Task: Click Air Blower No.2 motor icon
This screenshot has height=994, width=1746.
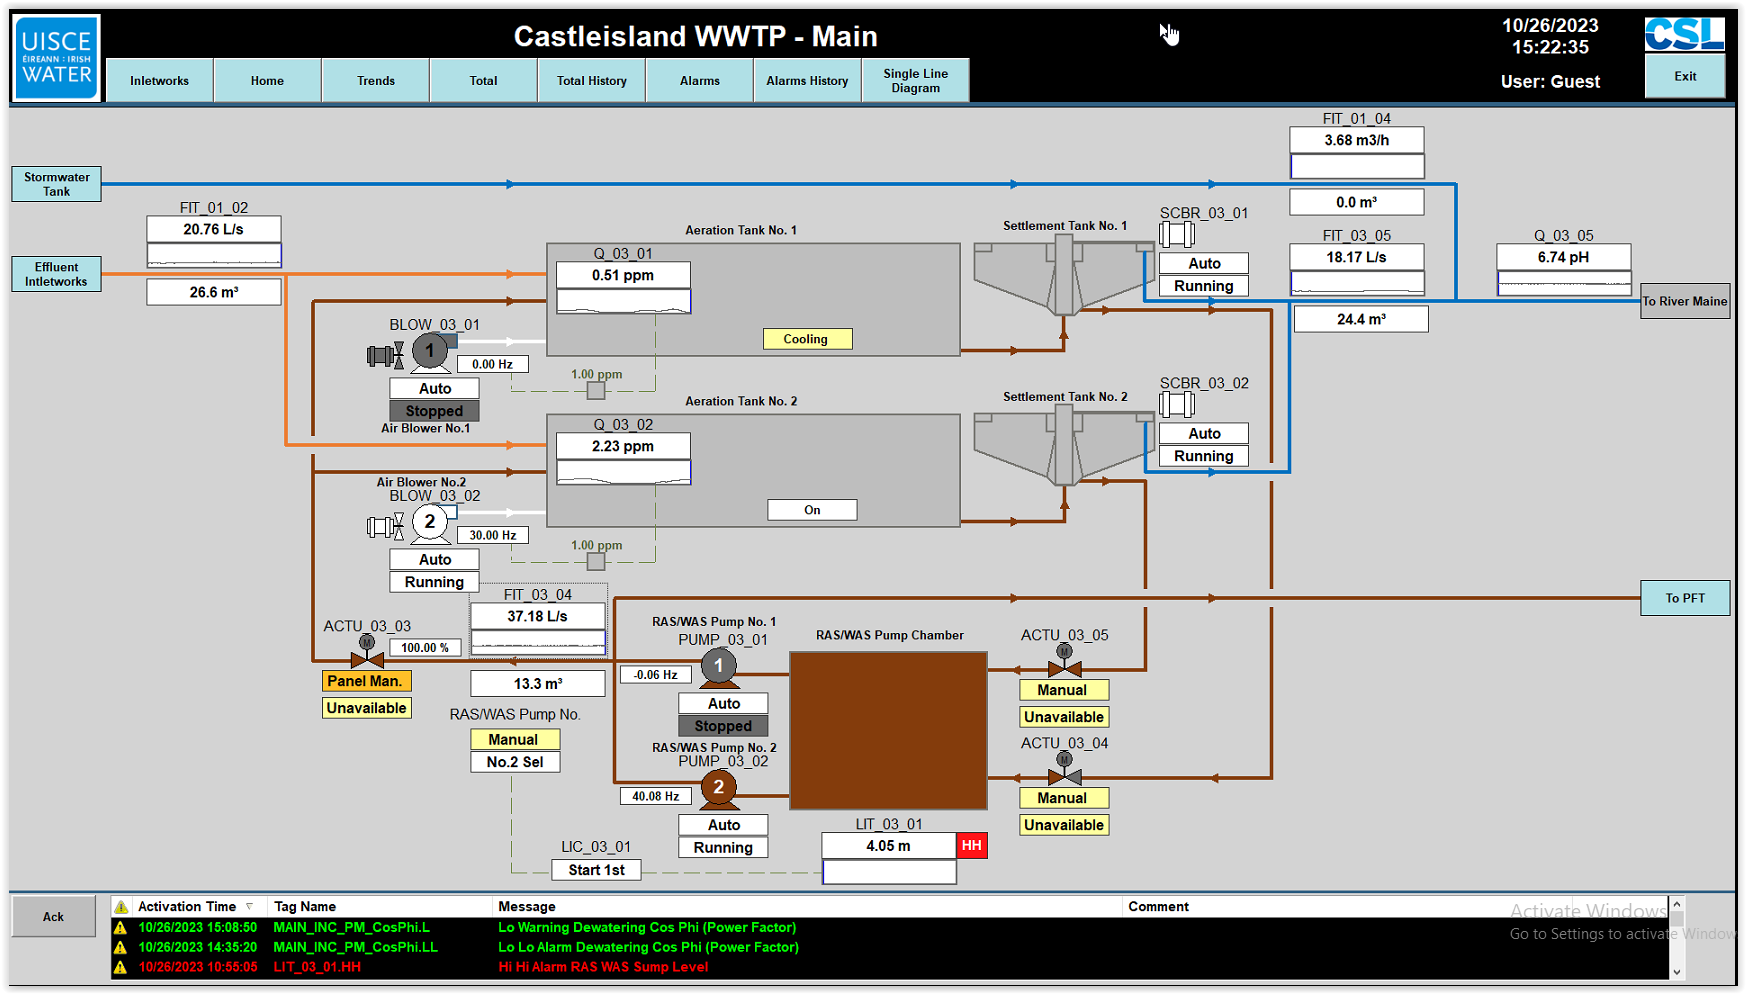Action: click(430, 523)
